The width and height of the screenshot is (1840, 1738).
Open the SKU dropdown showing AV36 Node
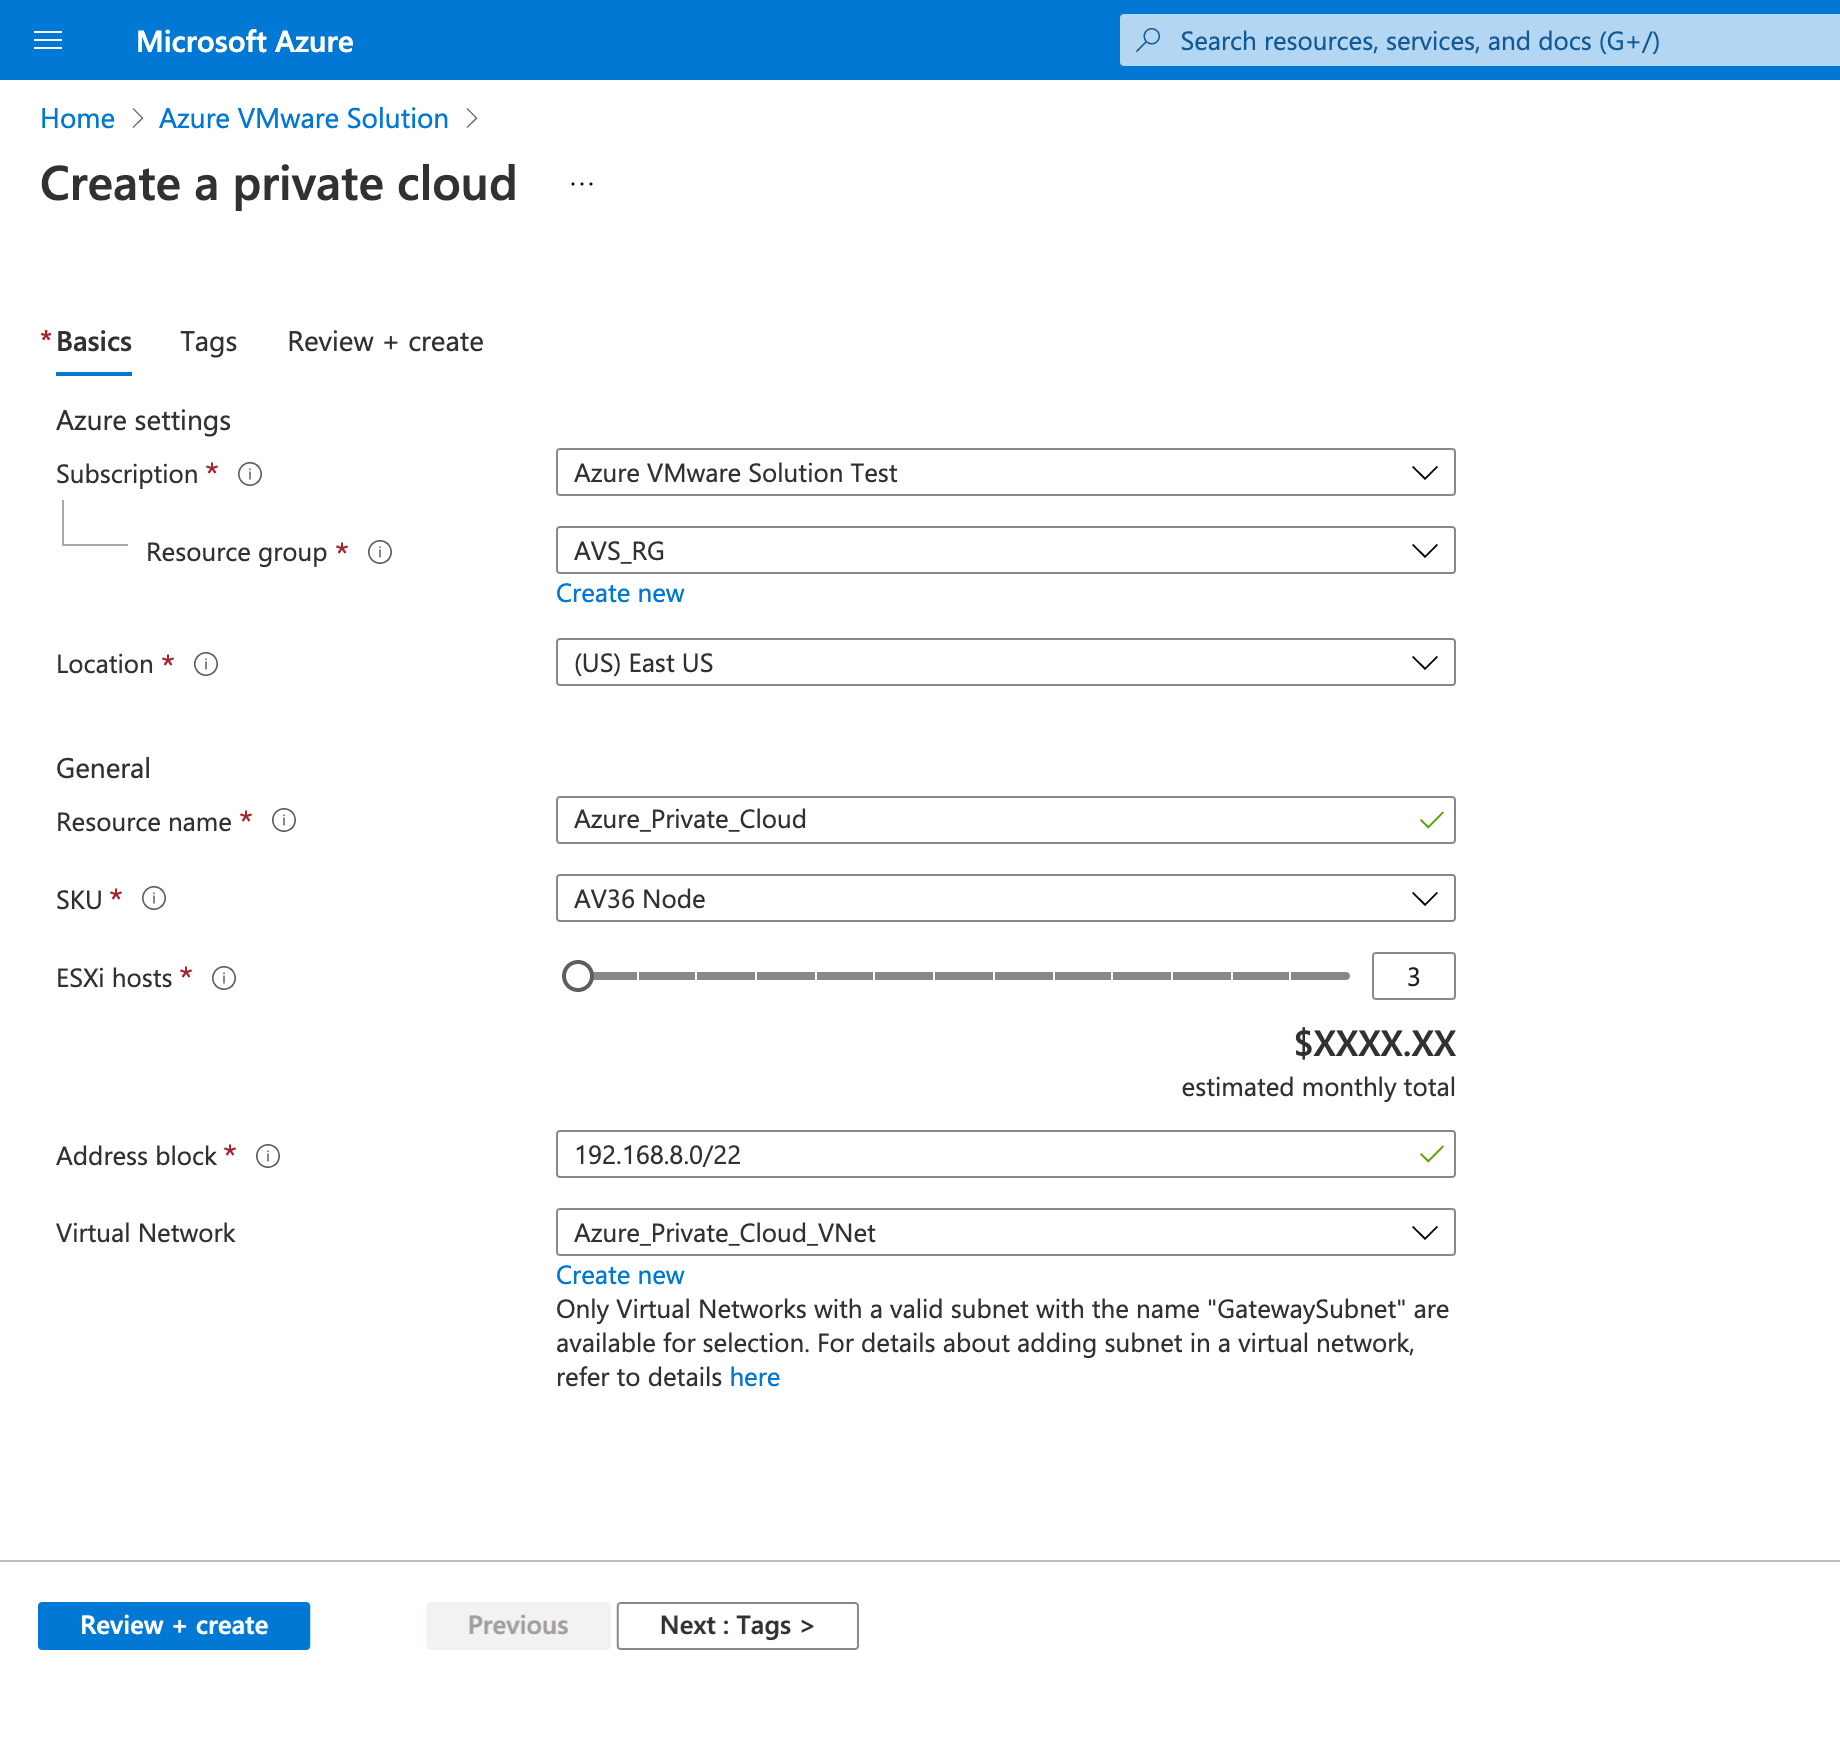pos(1005,898)
